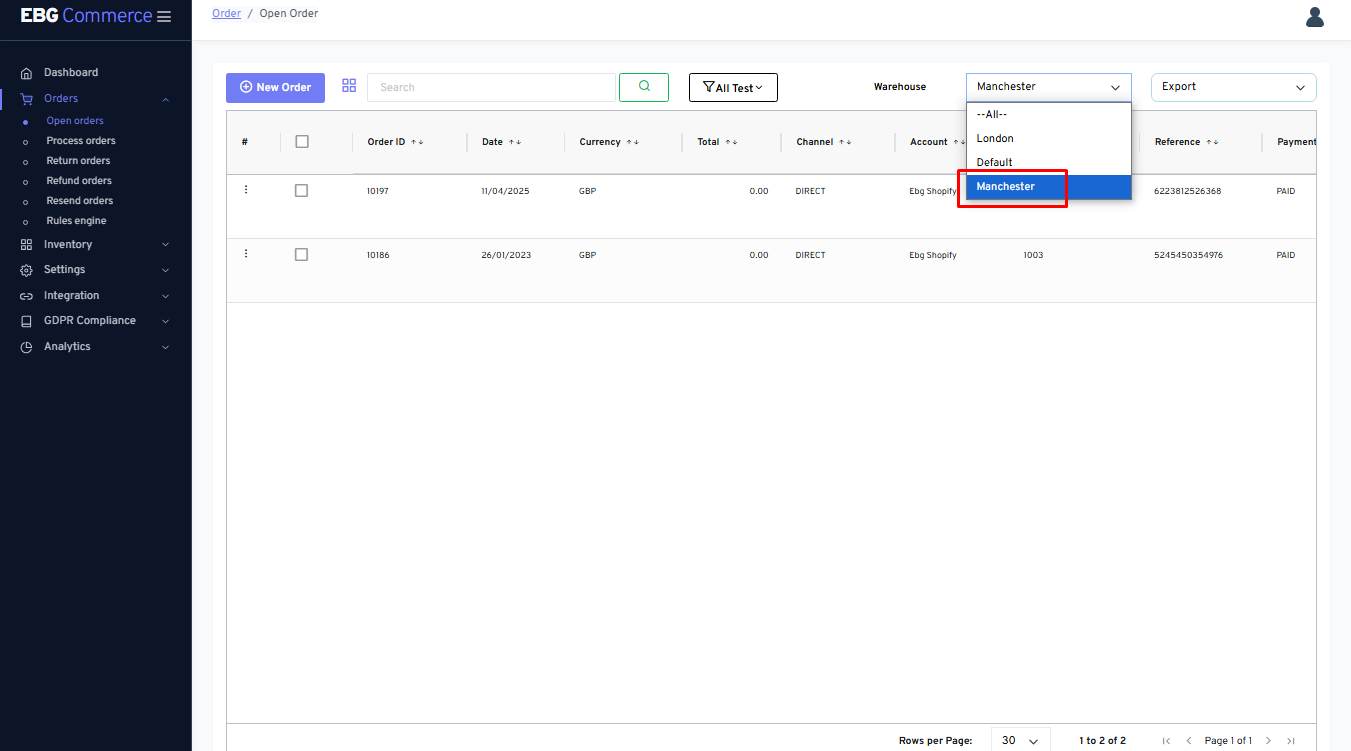Open the Export dropdown
The image size is (1351, 751).
tap(1233, 87)
